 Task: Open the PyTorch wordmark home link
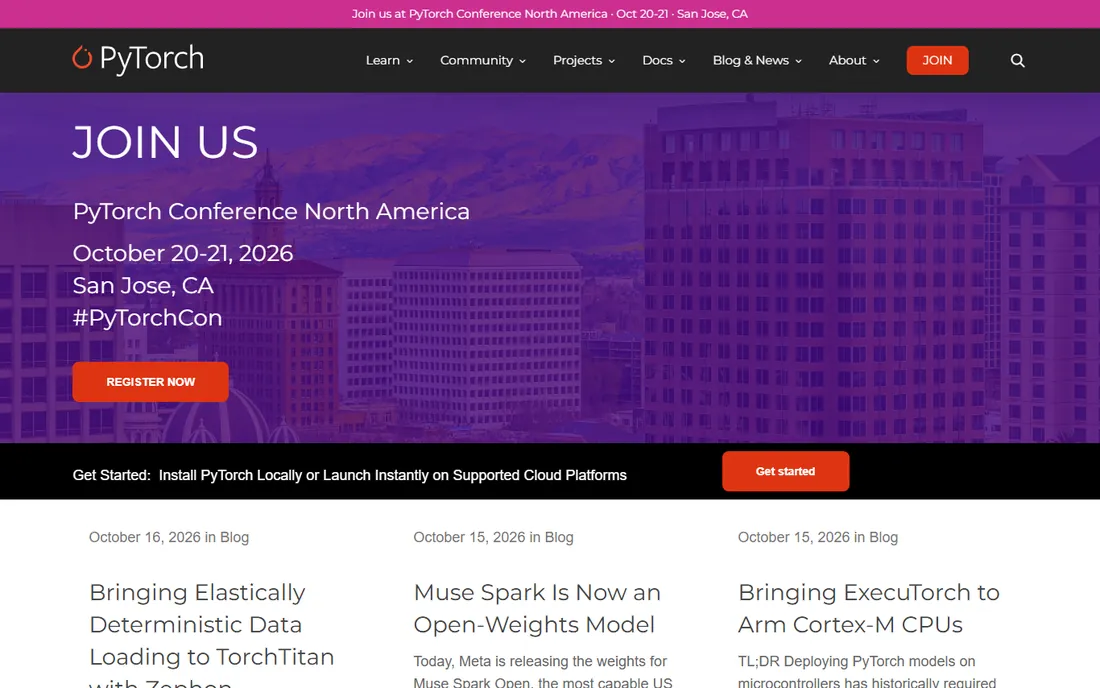tap(152, 59)
